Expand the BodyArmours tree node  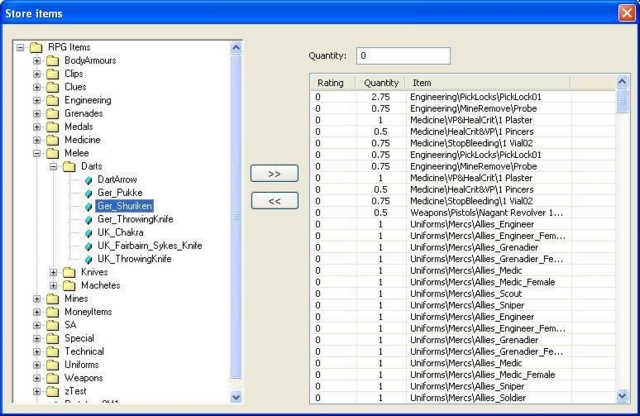tap(37, 61)
